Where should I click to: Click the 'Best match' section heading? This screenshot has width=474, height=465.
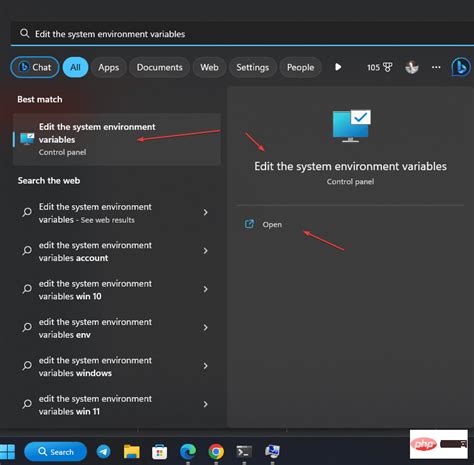tap(40, 99)
